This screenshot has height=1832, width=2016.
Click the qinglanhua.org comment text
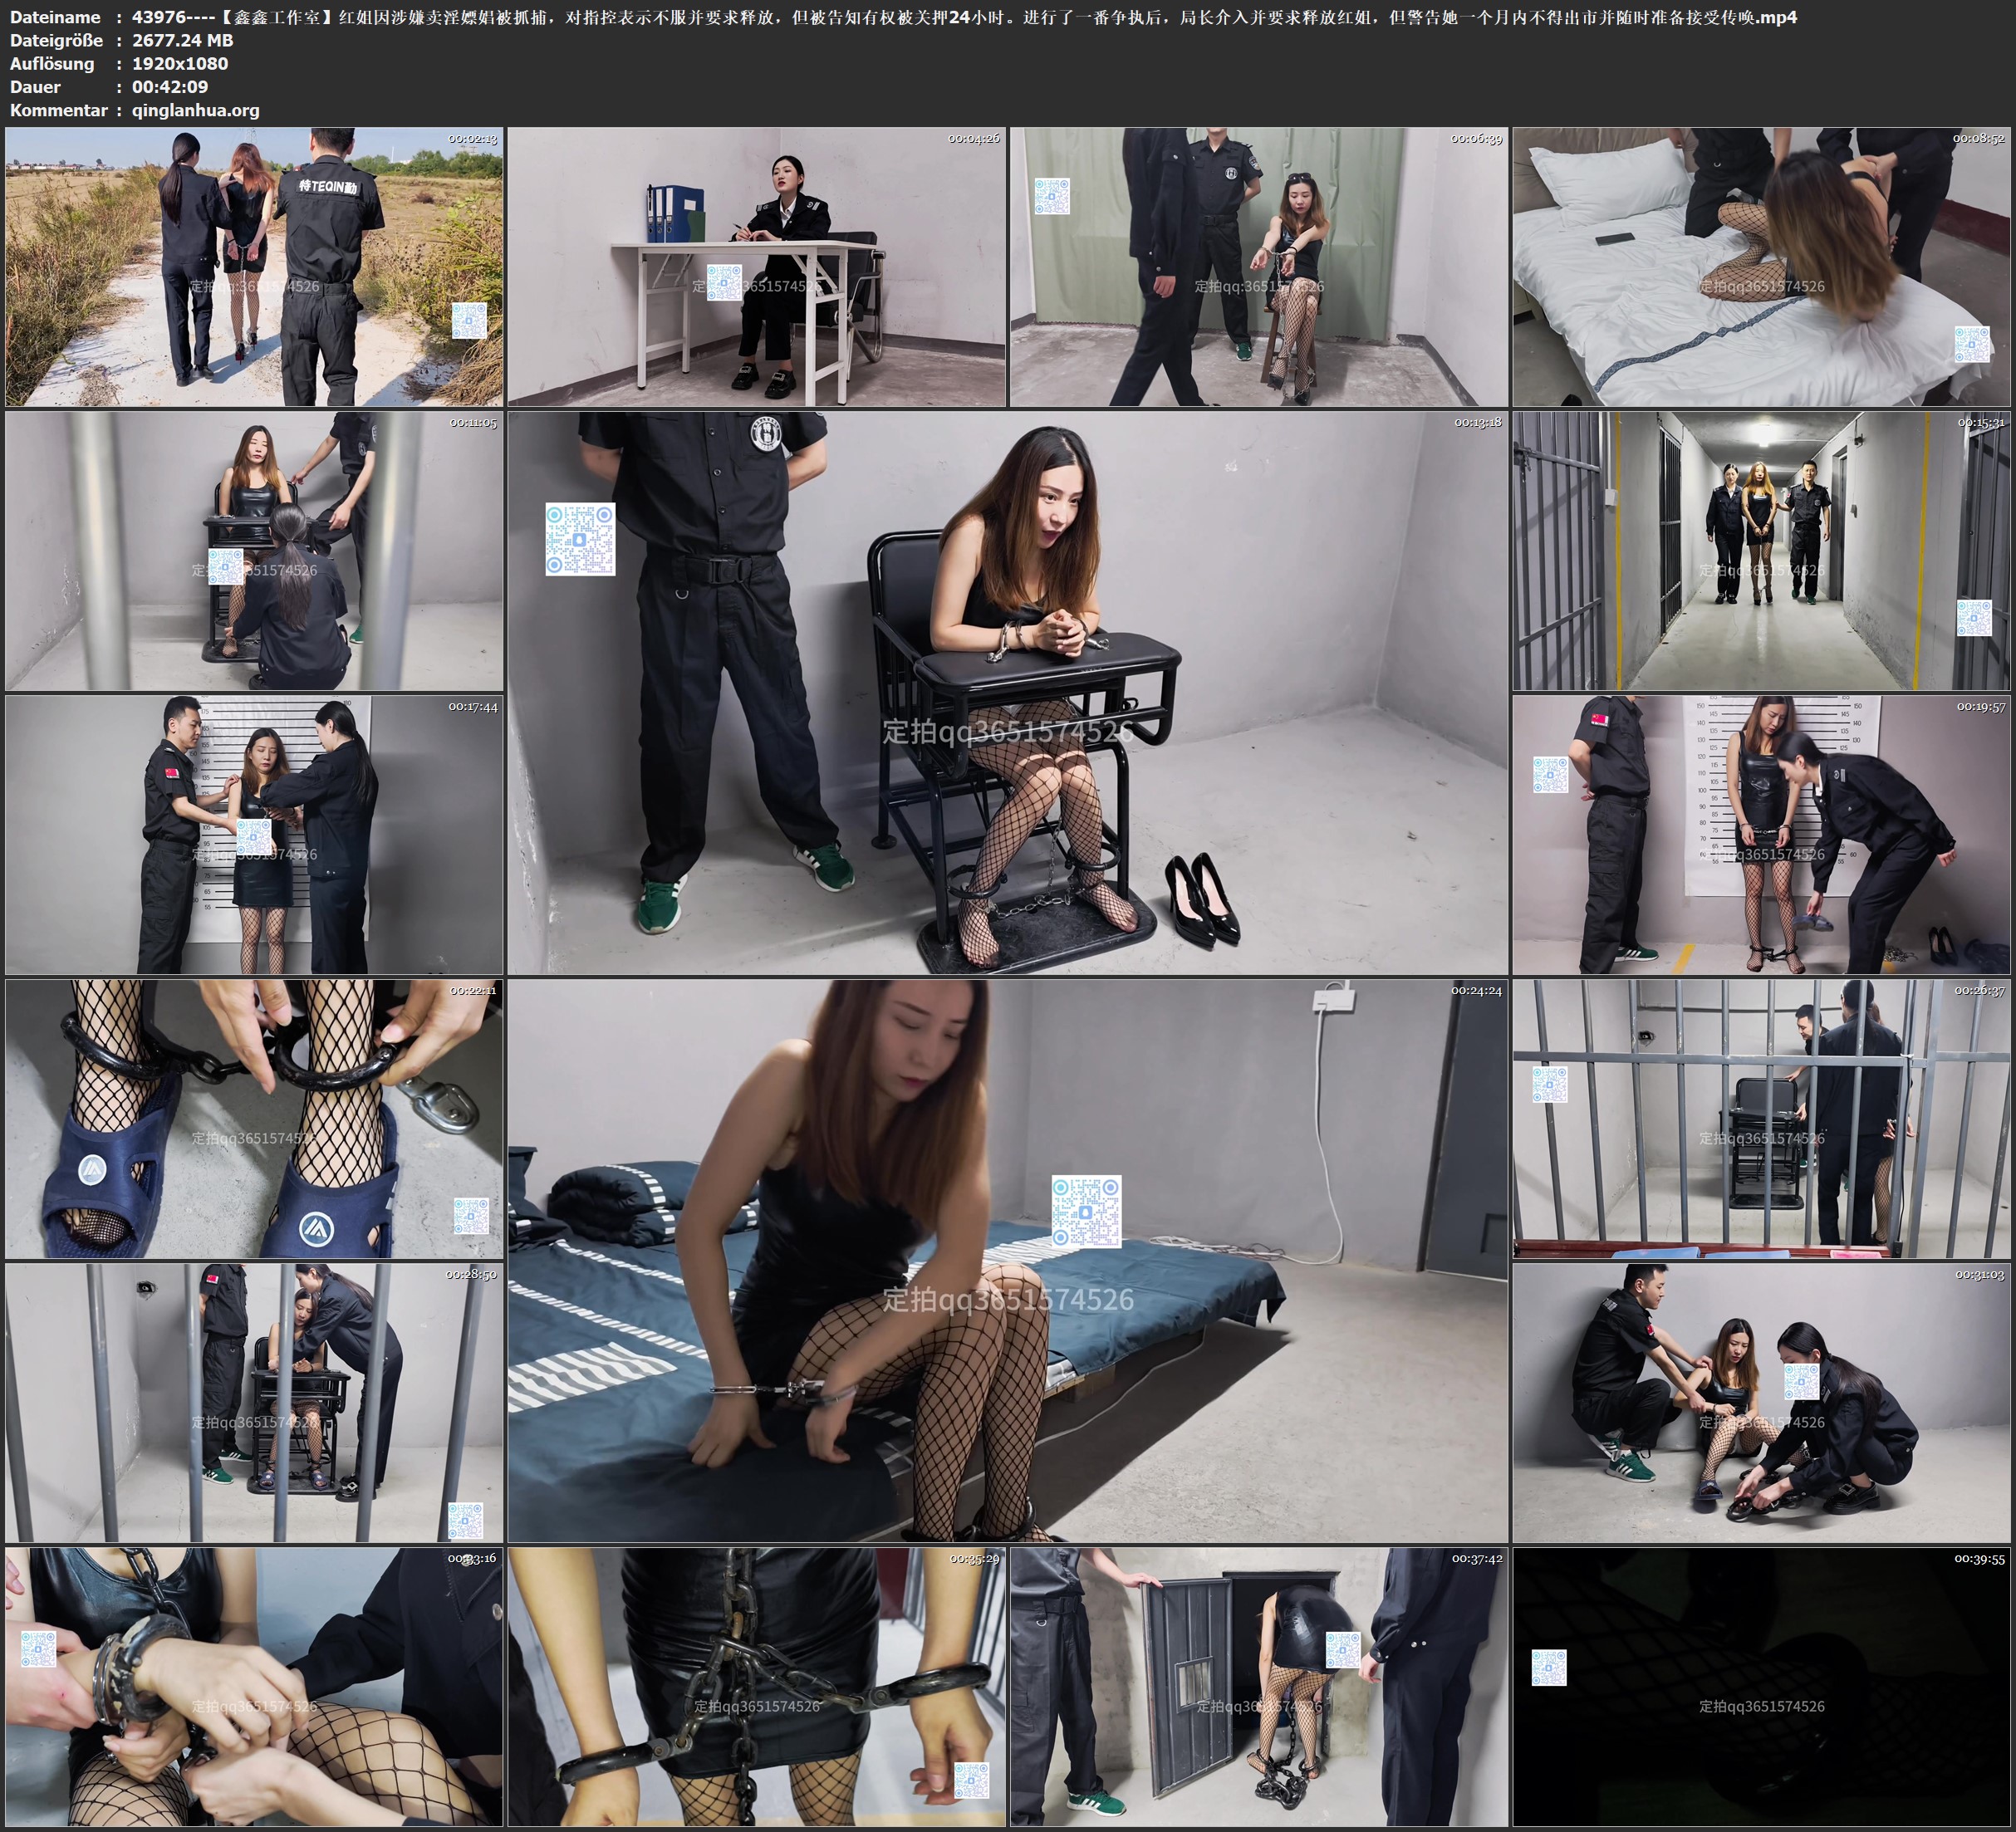(196, 110)
